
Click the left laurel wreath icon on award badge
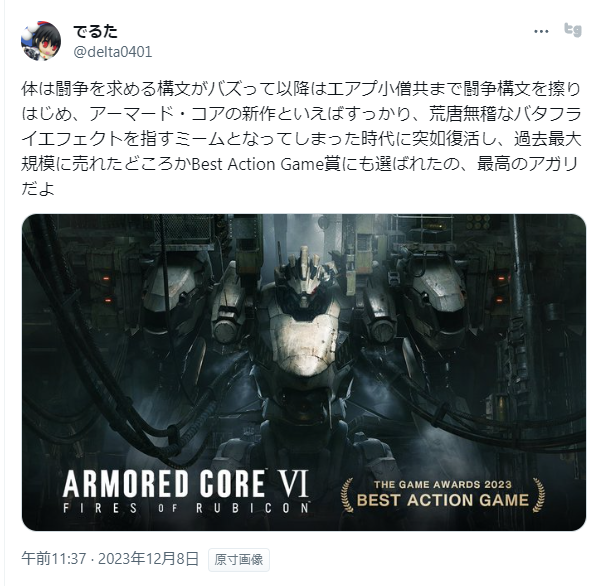pyautogui.click(x=348, y=495)
